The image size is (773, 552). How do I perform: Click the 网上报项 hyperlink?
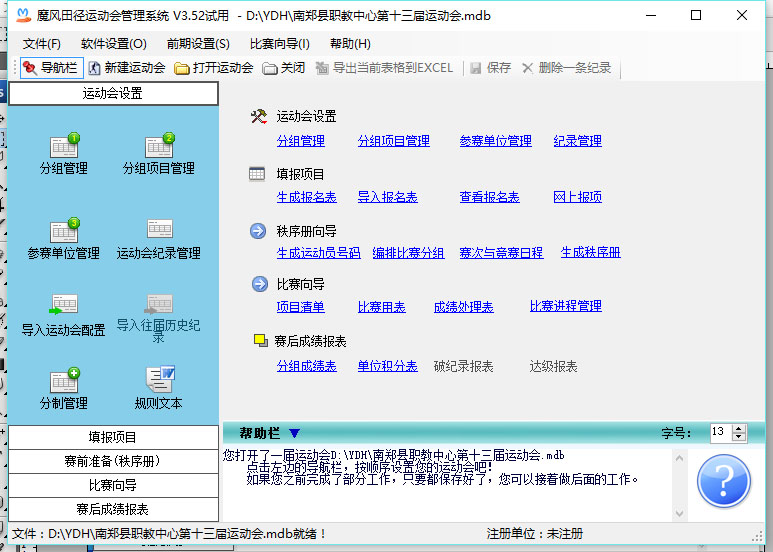[x=577, y=197]
